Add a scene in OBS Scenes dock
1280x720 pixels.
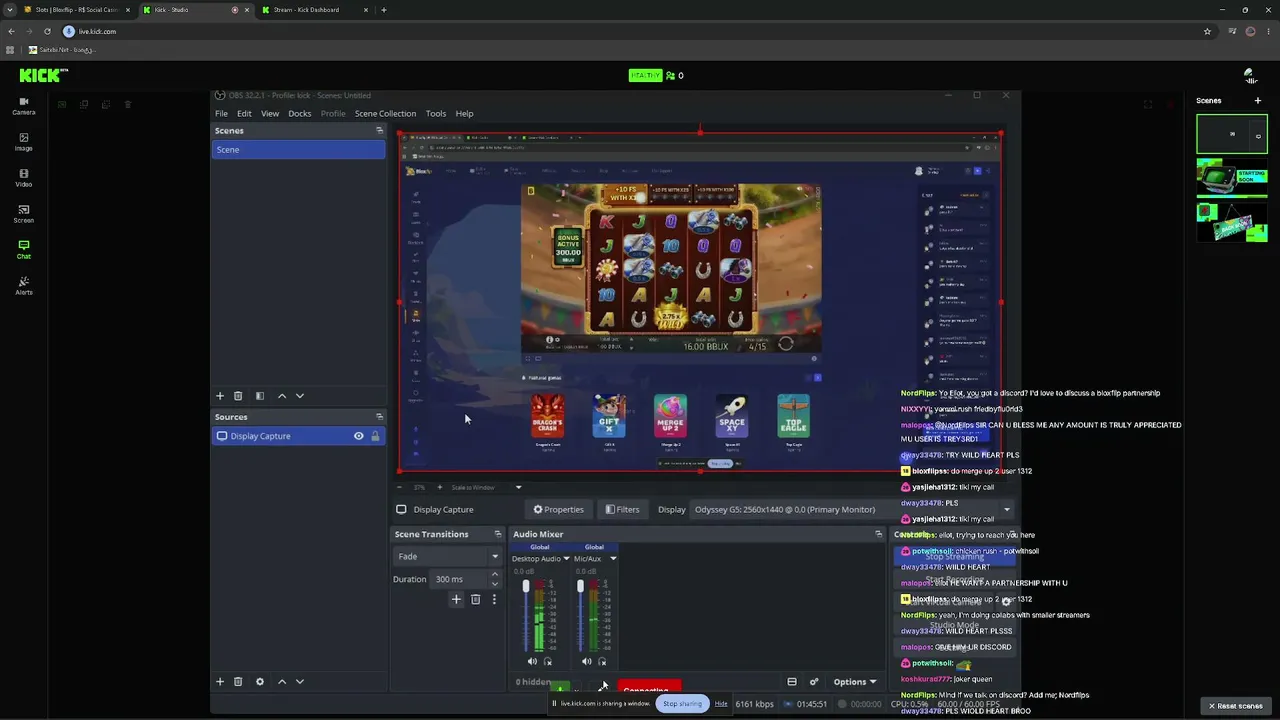(x=220, y=396)
